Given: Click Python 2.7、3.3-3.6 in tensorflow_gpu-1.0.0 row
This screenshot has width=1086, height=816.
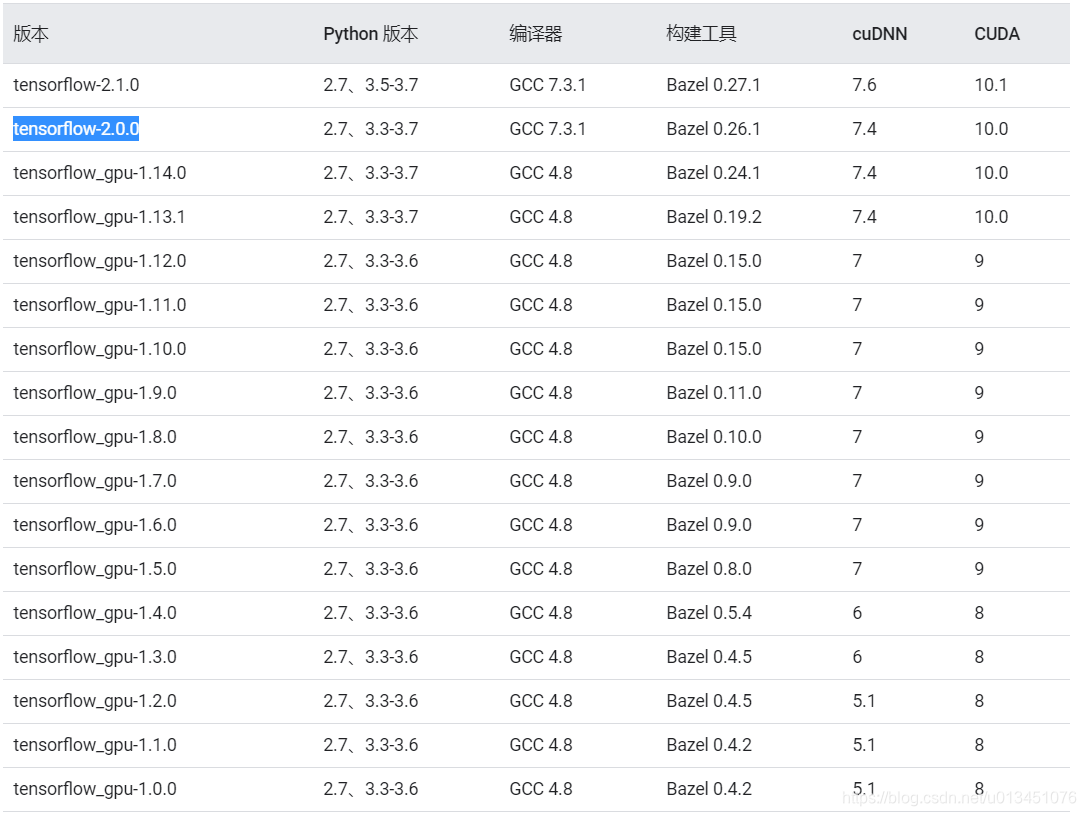Looking at the screenshot, I should tap(371, 789).
